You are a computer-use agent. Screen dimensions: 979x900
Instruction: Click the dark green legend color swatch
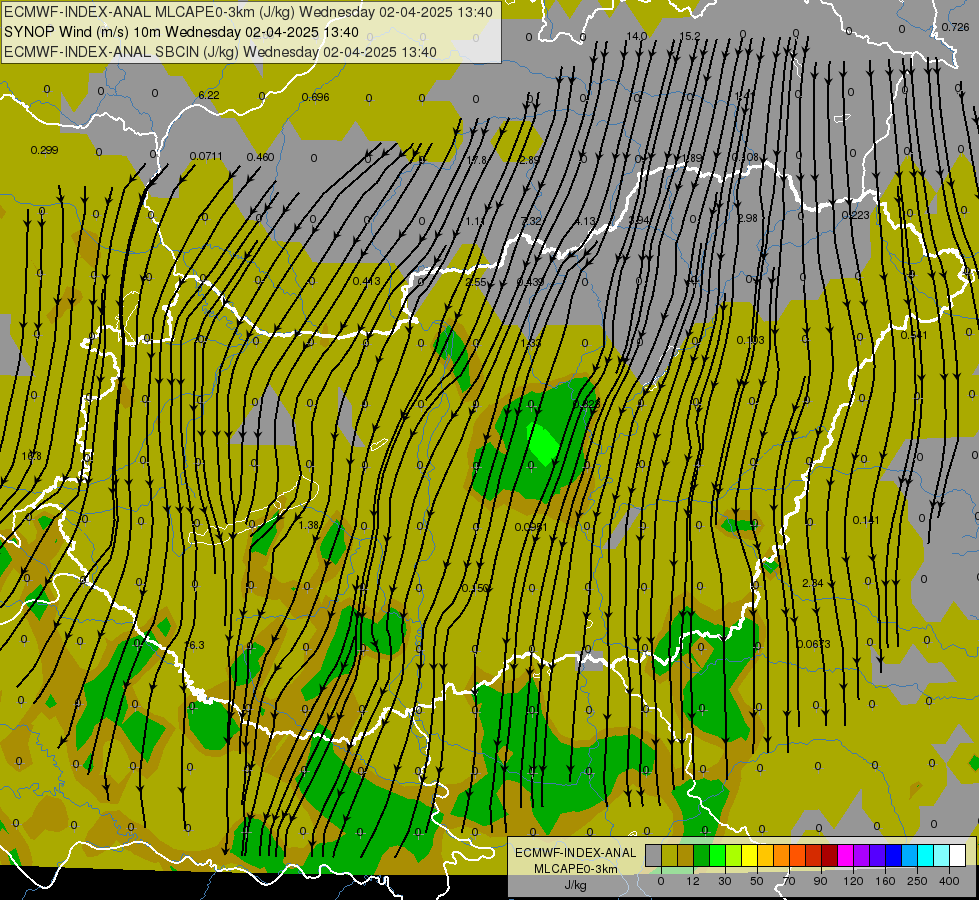702,855
